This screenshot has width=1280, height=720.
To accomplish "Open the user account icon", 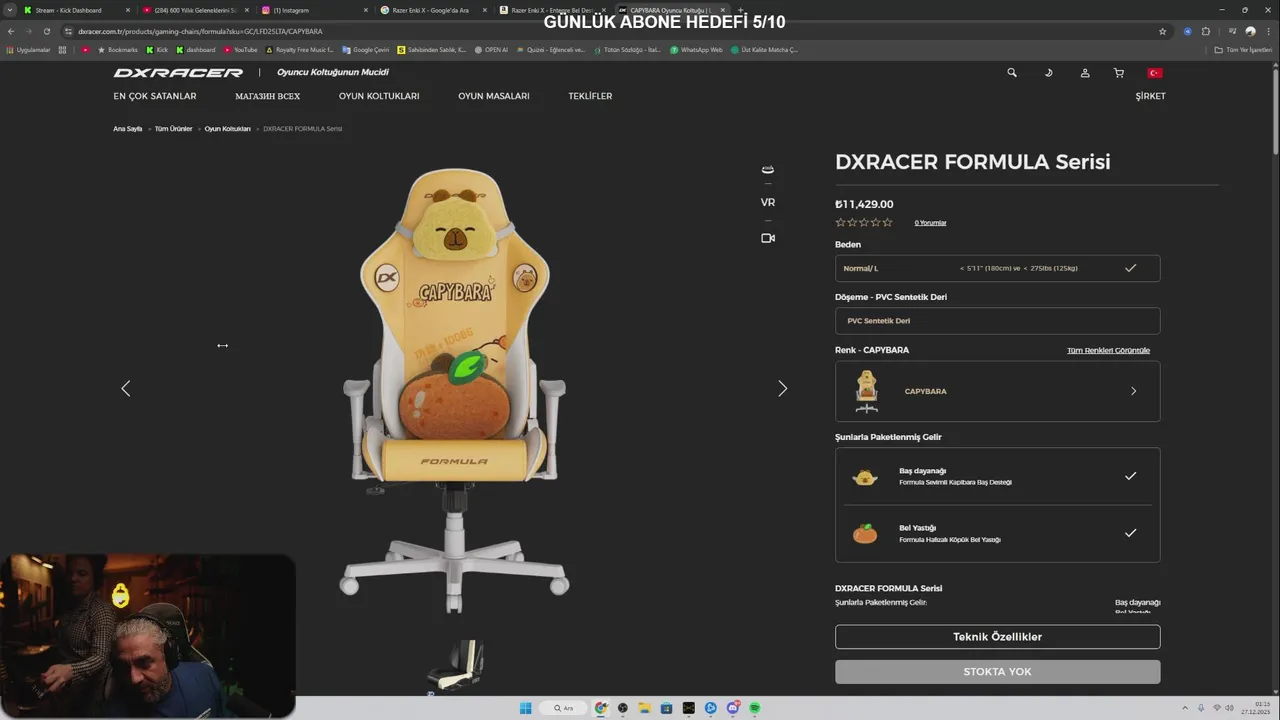I will (x=1085, y=73).
